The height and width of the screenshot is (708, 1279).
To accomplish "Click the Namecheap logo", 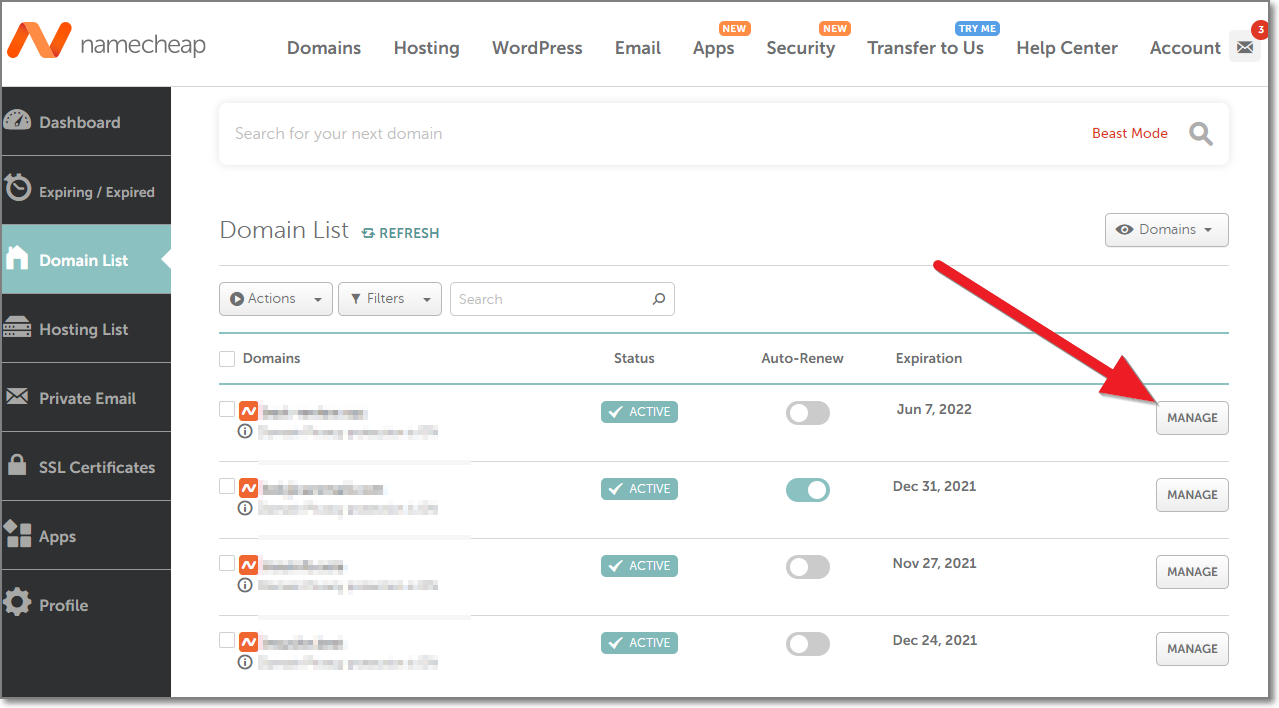I will [x=106, y=42].
